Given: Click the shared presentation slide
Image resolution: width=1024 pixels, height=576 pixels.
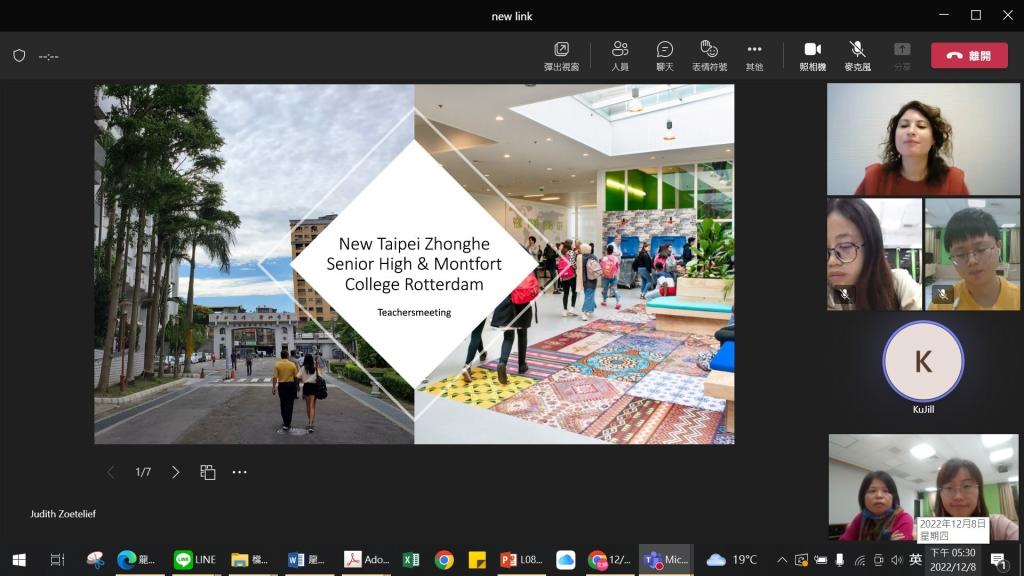Looking at the screenshot, I should (414, 264).
